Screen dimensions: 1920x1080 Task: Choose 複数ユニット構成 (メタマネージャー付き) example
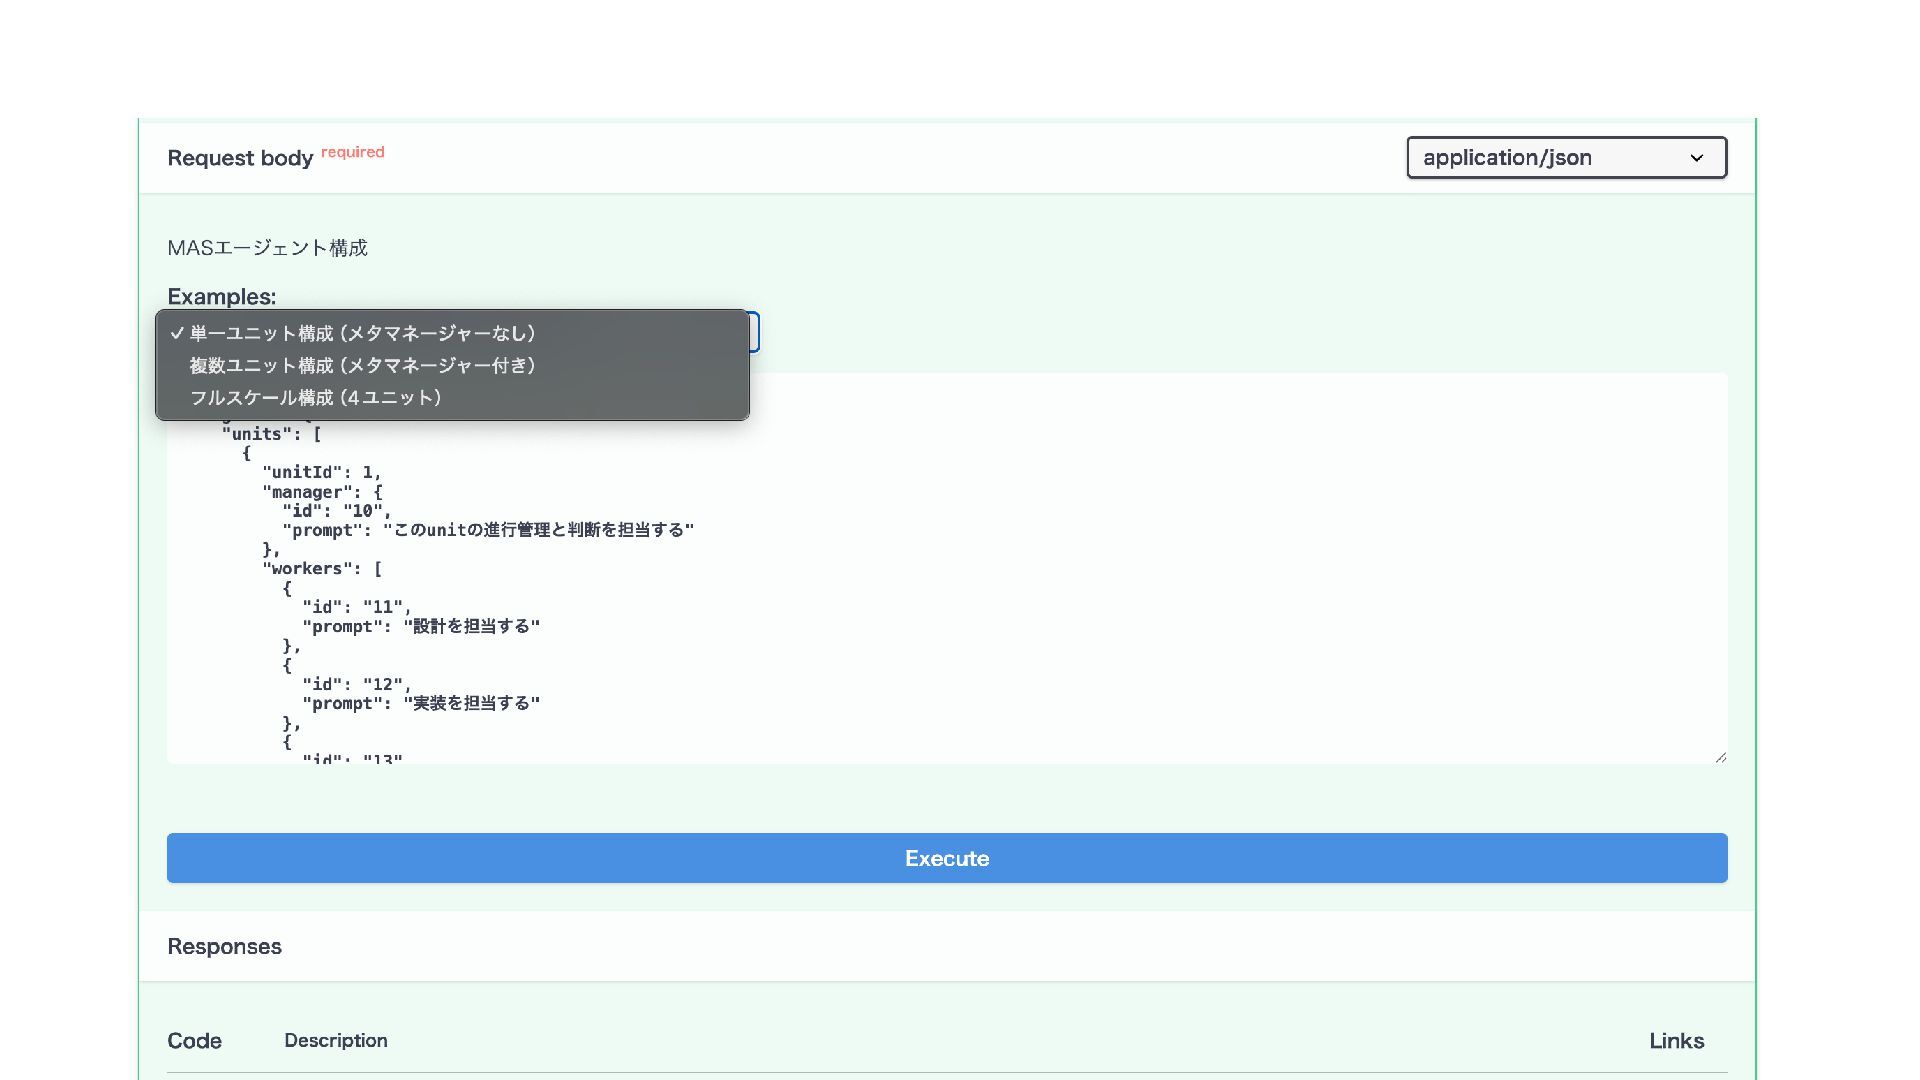pos(362,365)
